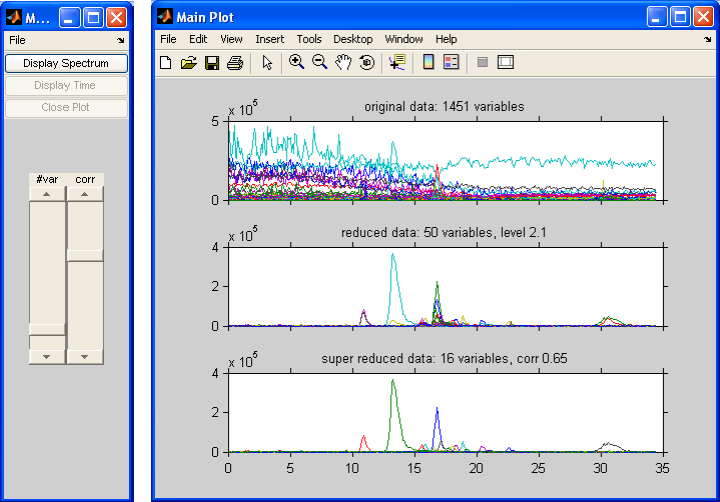Open the Desktop menu
This screenshot has width=720, height=502.
[353, 39]
